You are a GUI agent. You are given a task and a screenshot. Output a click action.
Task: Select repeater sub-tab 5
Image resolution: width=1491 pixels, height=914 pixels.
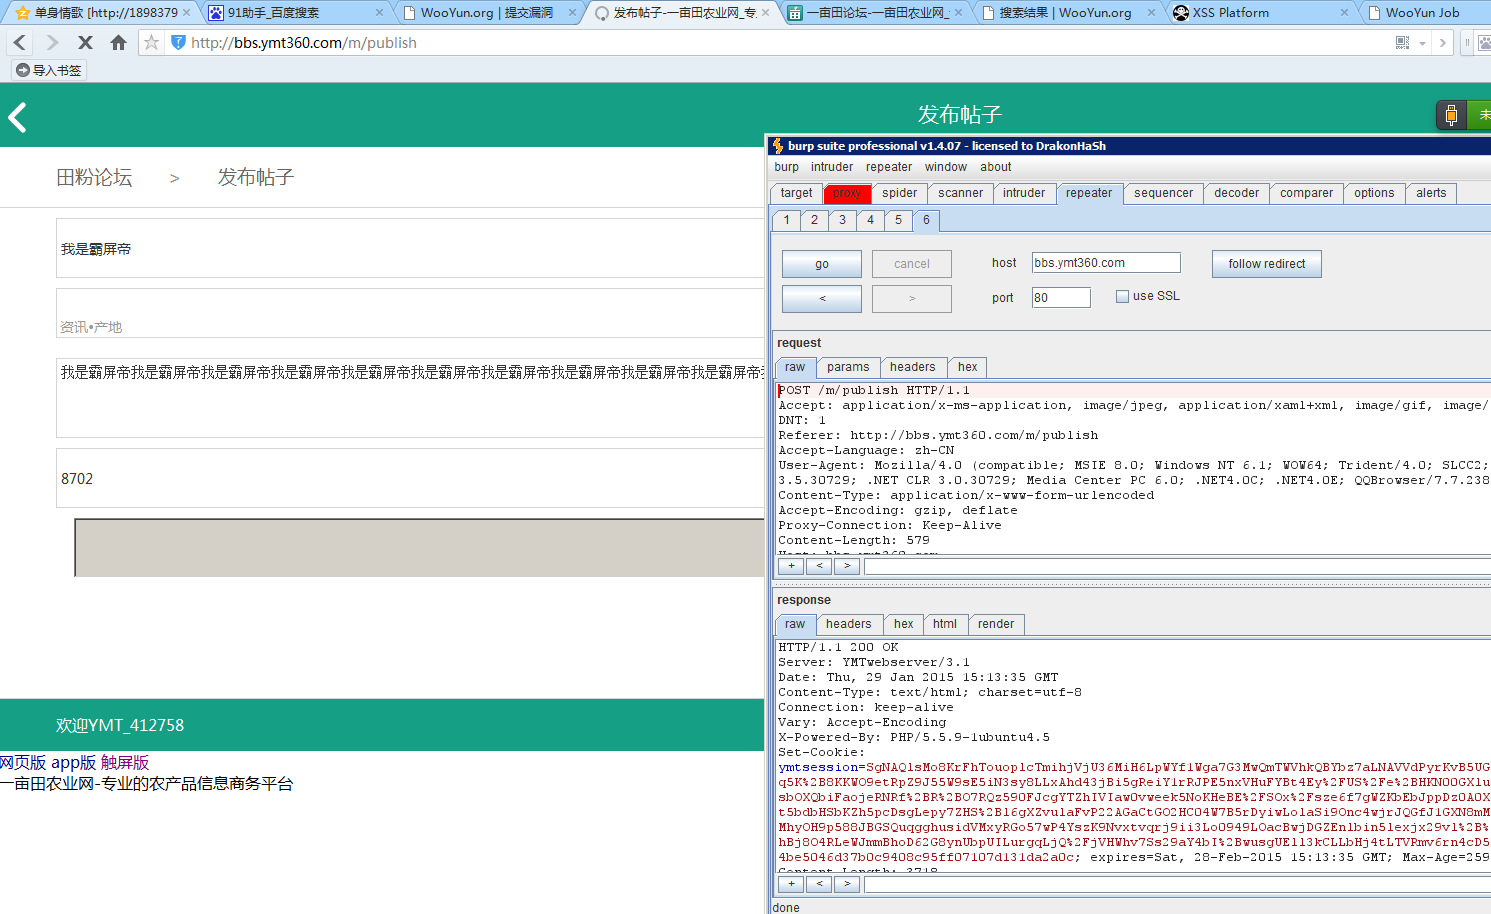click(x=899, y=220)
